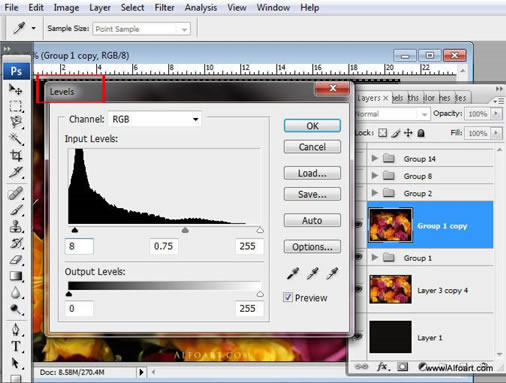Click the Options... button
Viewport: 506px width, 383px height.
(312, 247)
